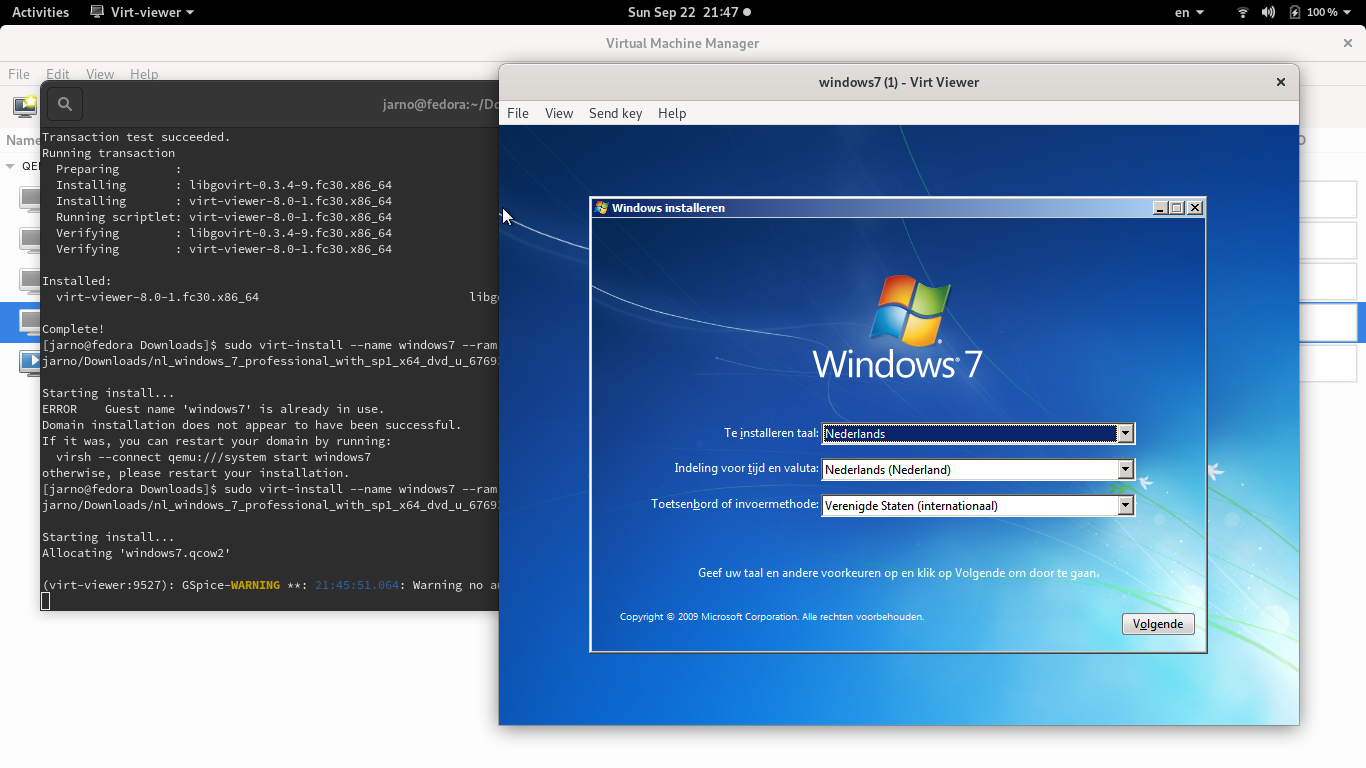This screenshot has height=768, width=1366.
Task: Click the terminal cursor prompt block
Action: [45, 601]
